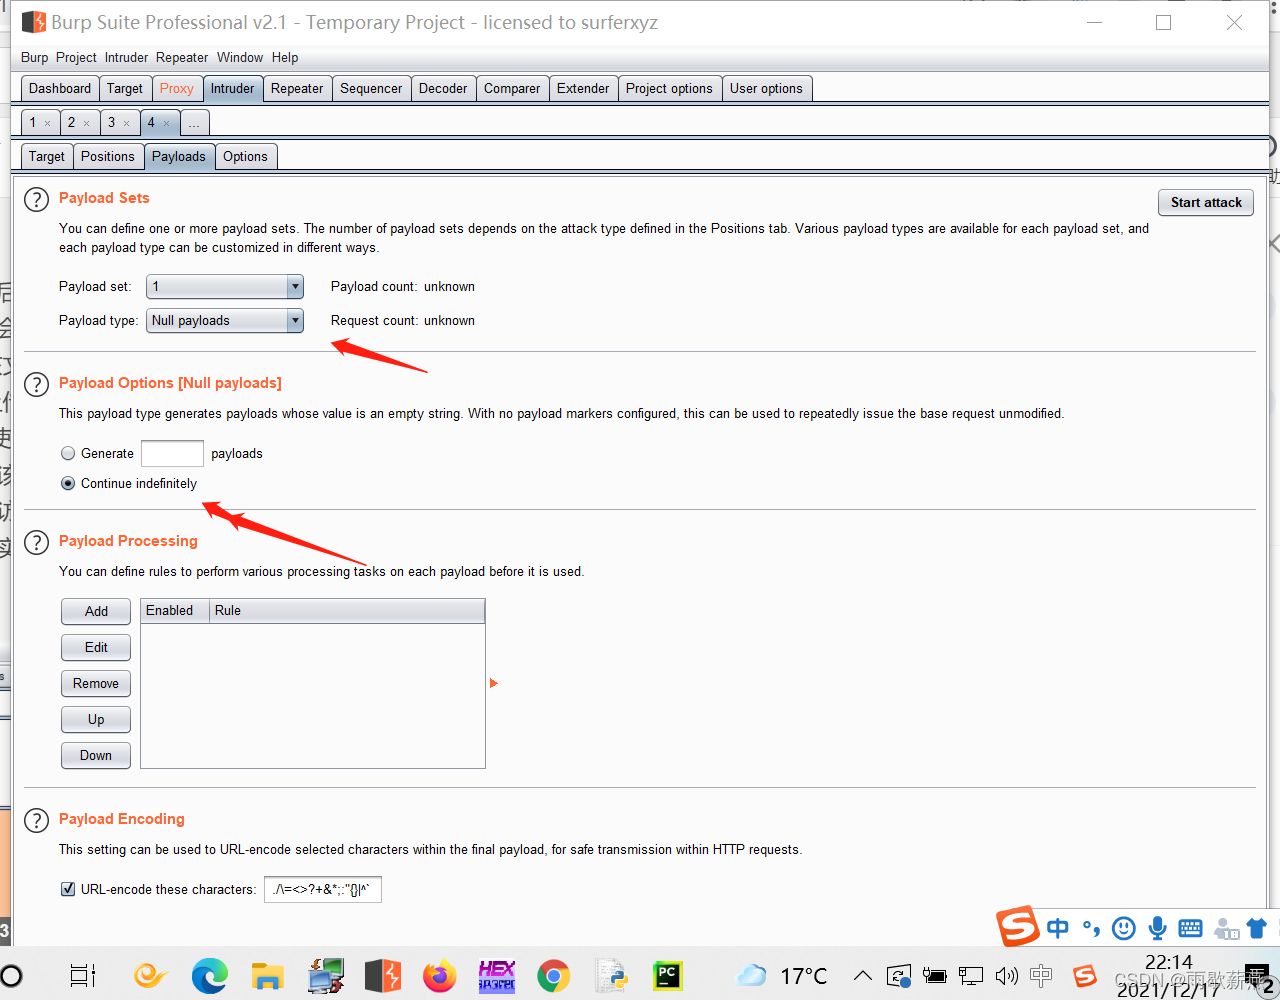Open the HEX editor taskbar icon
1280x1000 pixels.
497,975
